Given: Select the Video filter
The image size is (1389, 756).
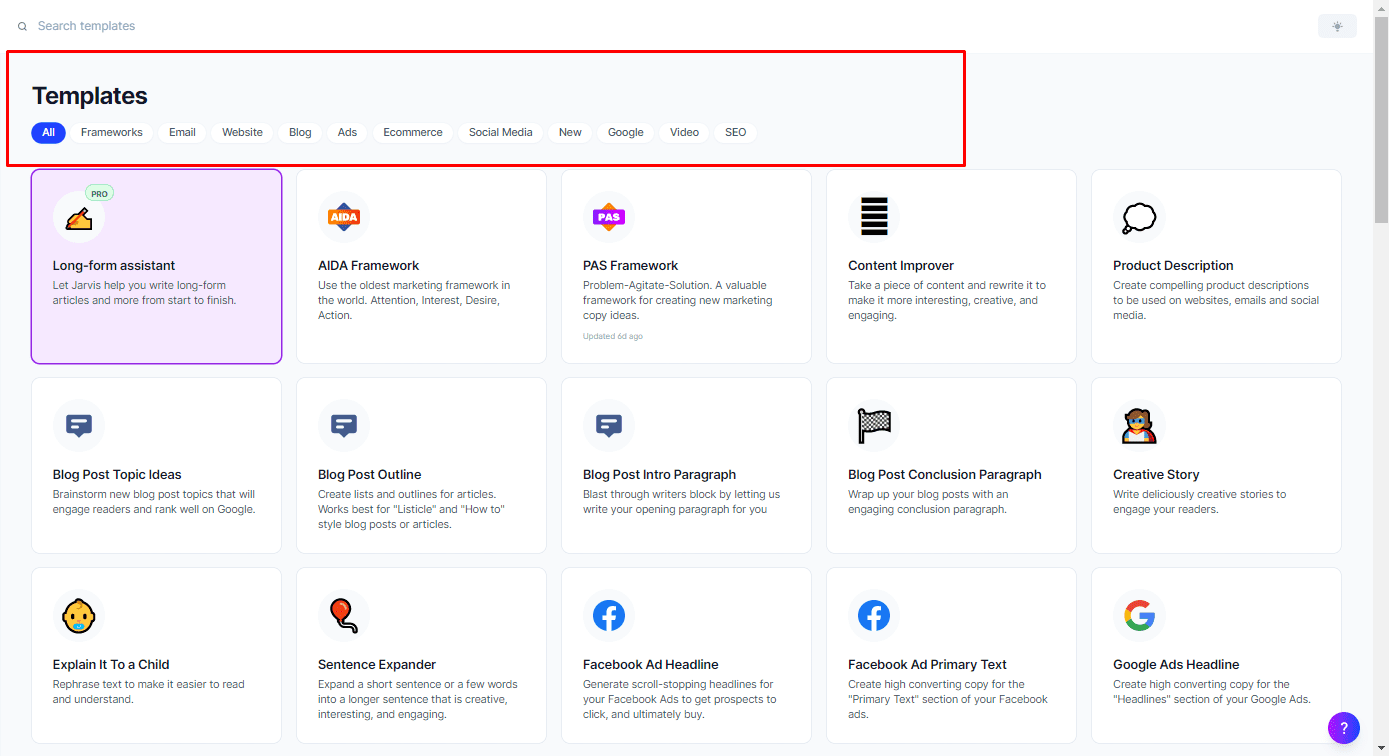Looking at the screenshot, I should (x=684, y=132).
